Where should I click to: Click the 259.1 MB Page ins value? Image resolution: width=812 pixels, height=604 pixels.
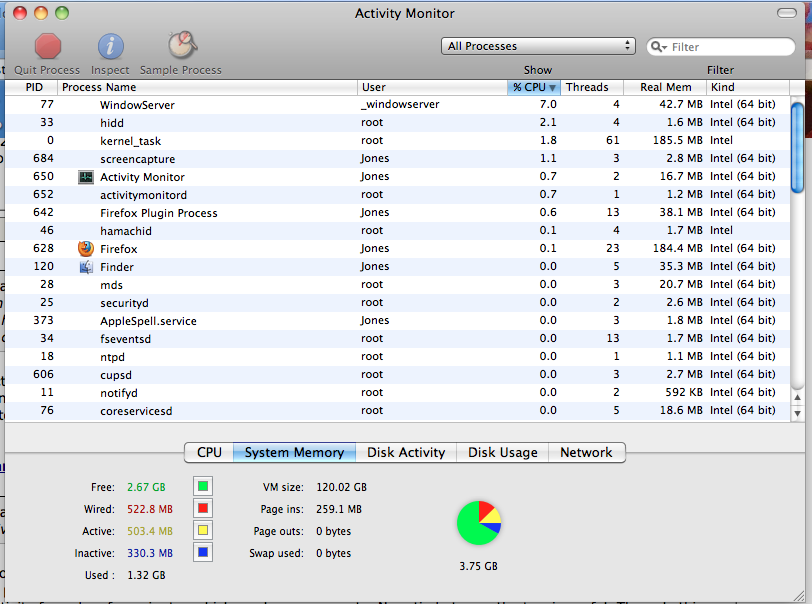tap(339, 509)
